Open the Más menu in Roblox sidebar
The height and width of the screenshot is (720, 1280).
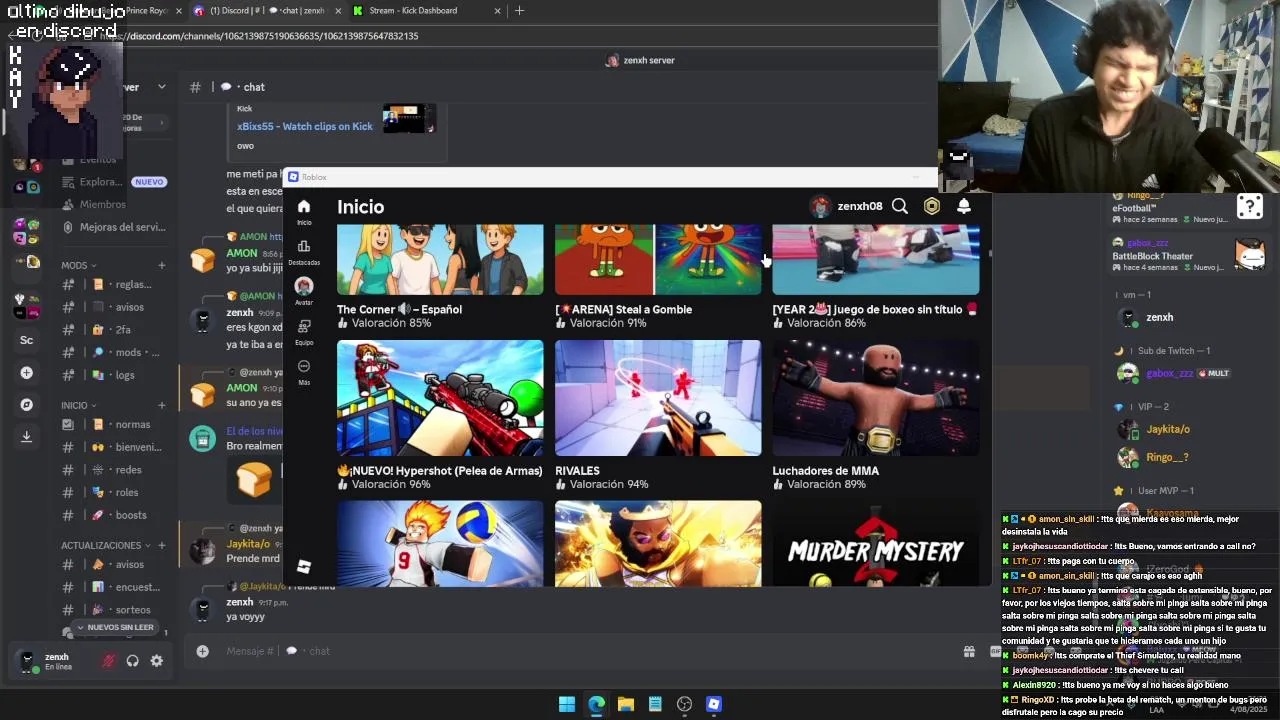pos(304,366)
